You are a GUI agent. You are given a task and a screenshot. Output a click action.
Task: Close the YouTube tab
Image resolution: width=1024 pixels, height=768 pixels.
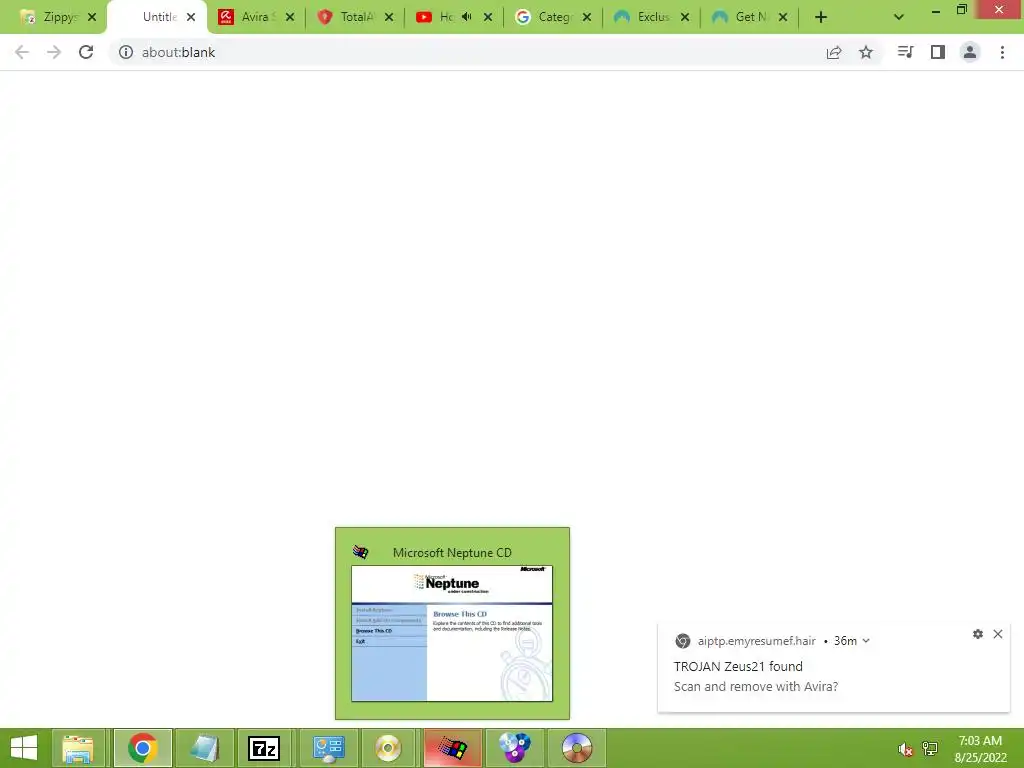pyautogui.click(x=488, y=17)
